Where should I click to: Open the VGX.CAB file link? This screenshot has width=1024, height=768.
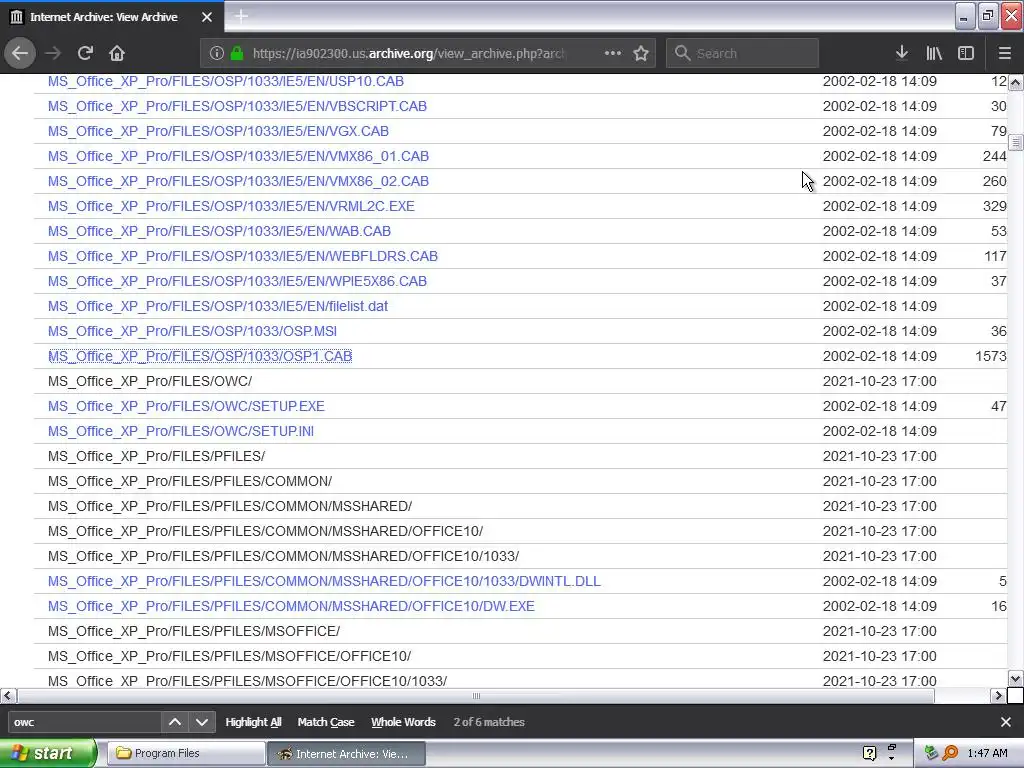[218, 131]
